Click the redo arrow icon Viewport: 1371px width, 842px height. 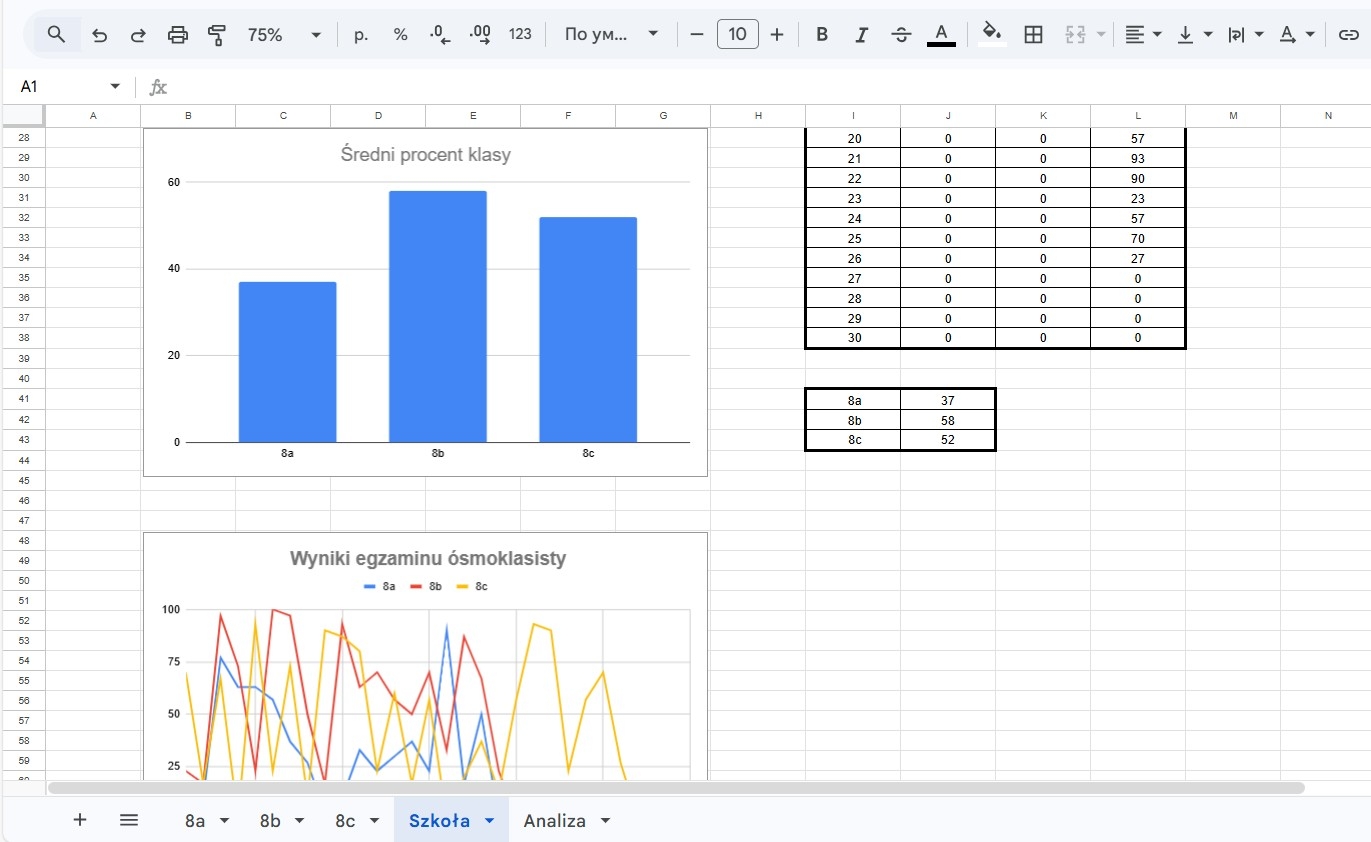point(138,35)
